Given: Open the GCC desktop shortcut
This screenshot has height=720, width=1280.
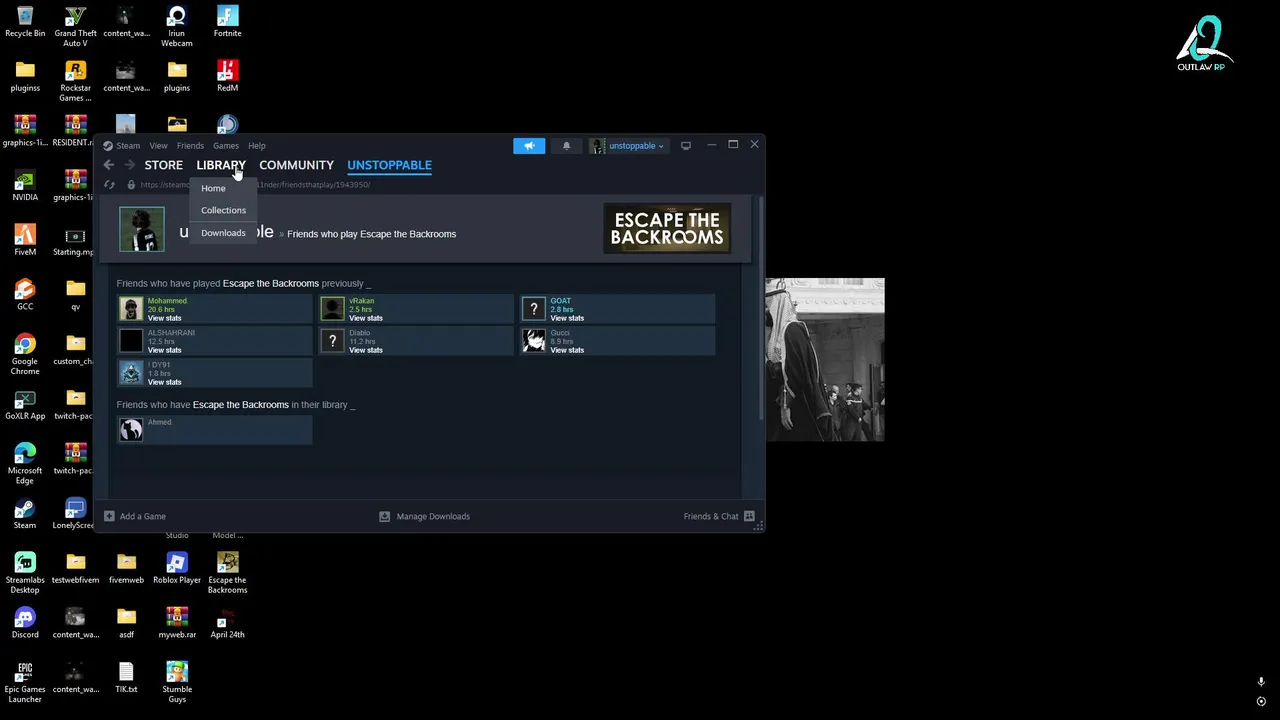Looking at the screenshot, I should [x=25, y=295].
